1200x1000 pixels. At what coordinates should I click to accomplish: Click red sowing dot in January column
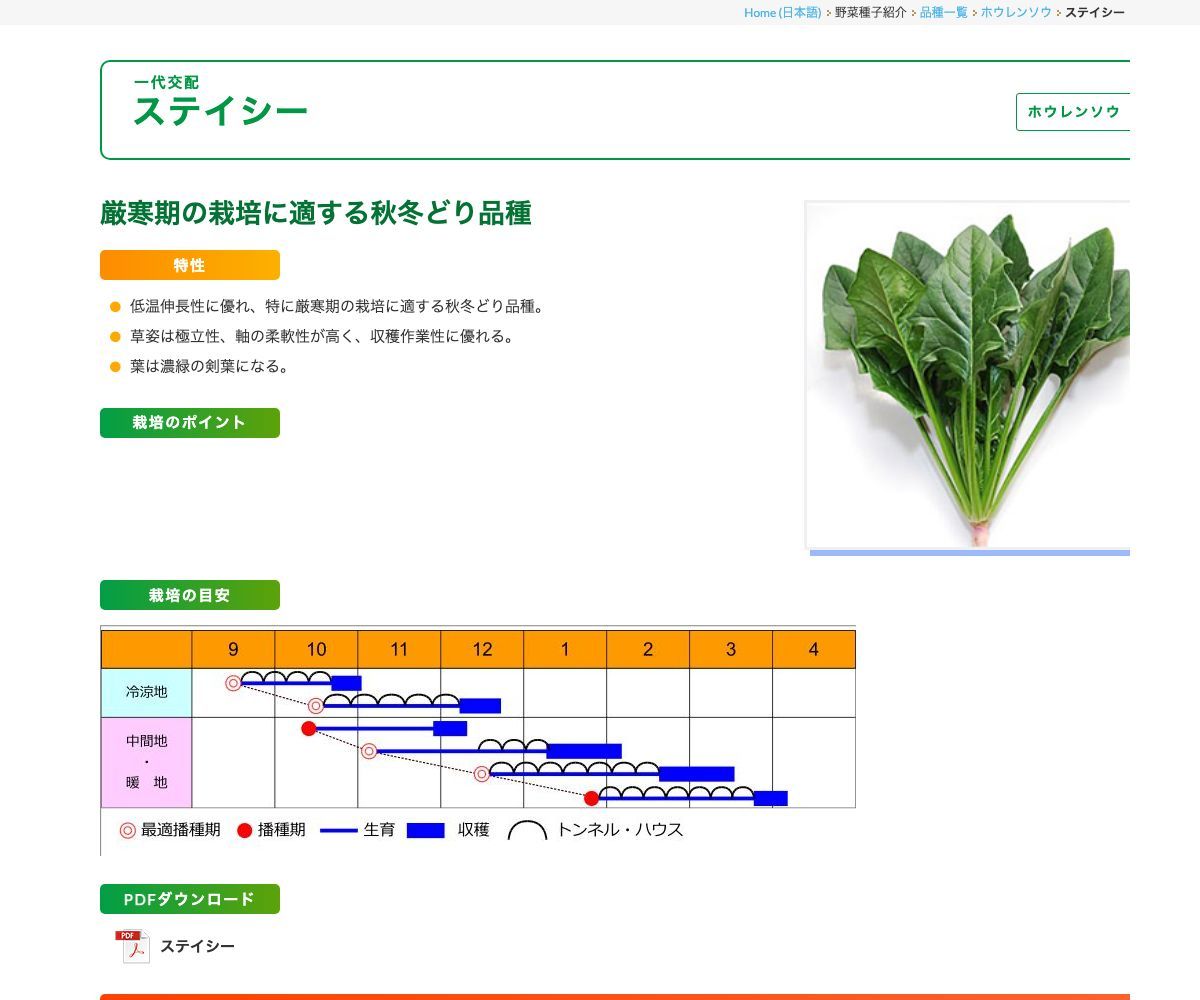pyautogui.click(x=591, y=798)
